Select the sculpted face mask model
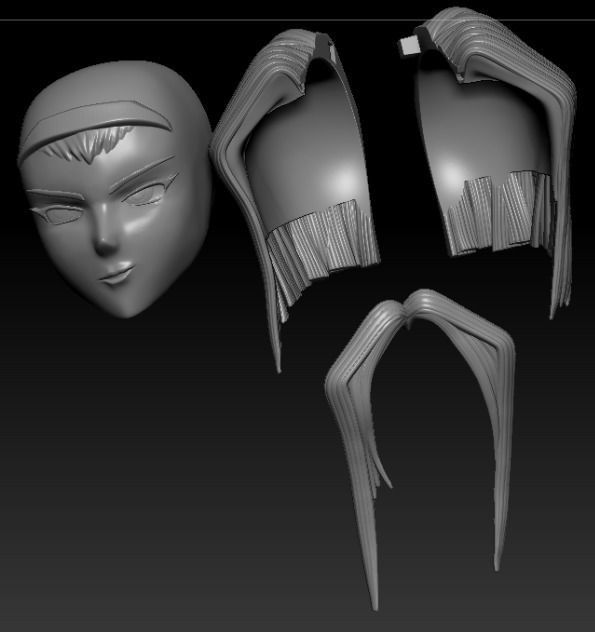Screen dimensions: 595x632 coord(115,189)
